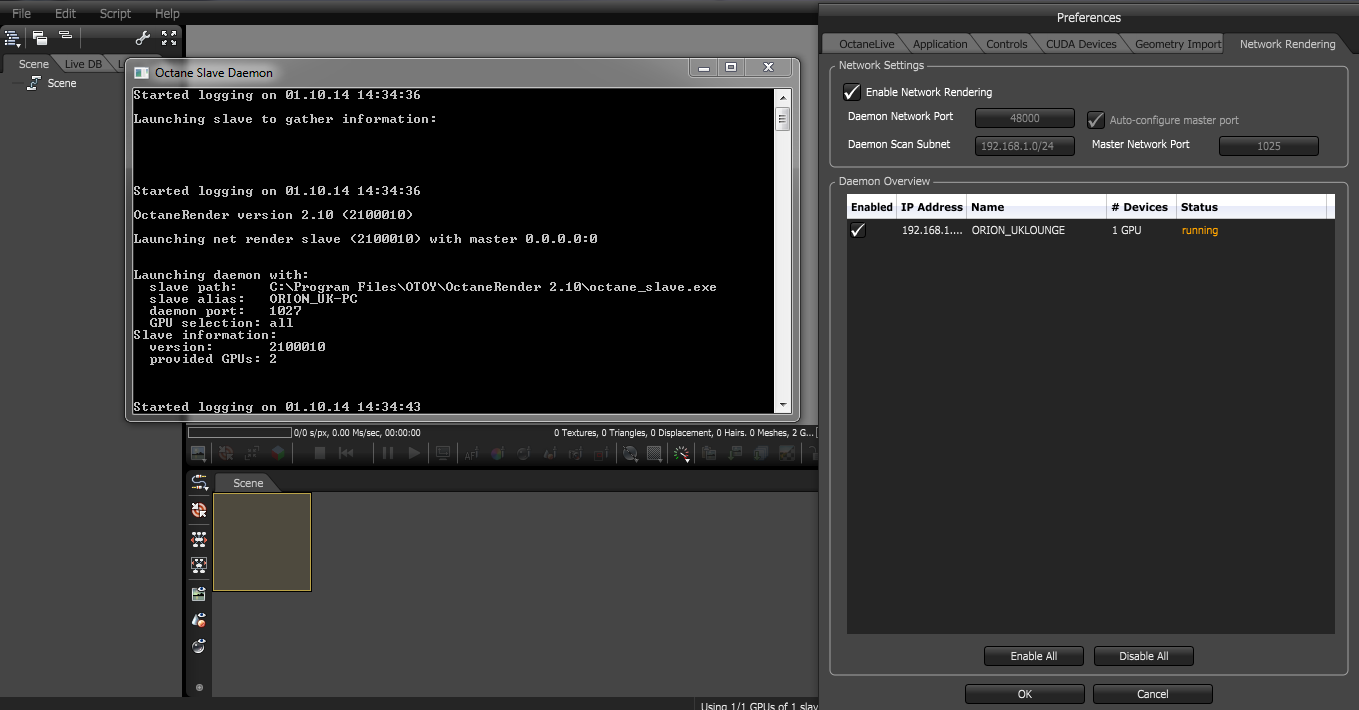Open preferences with the wrench icon
Viewport: 1359px width, 710px height.
143,38
